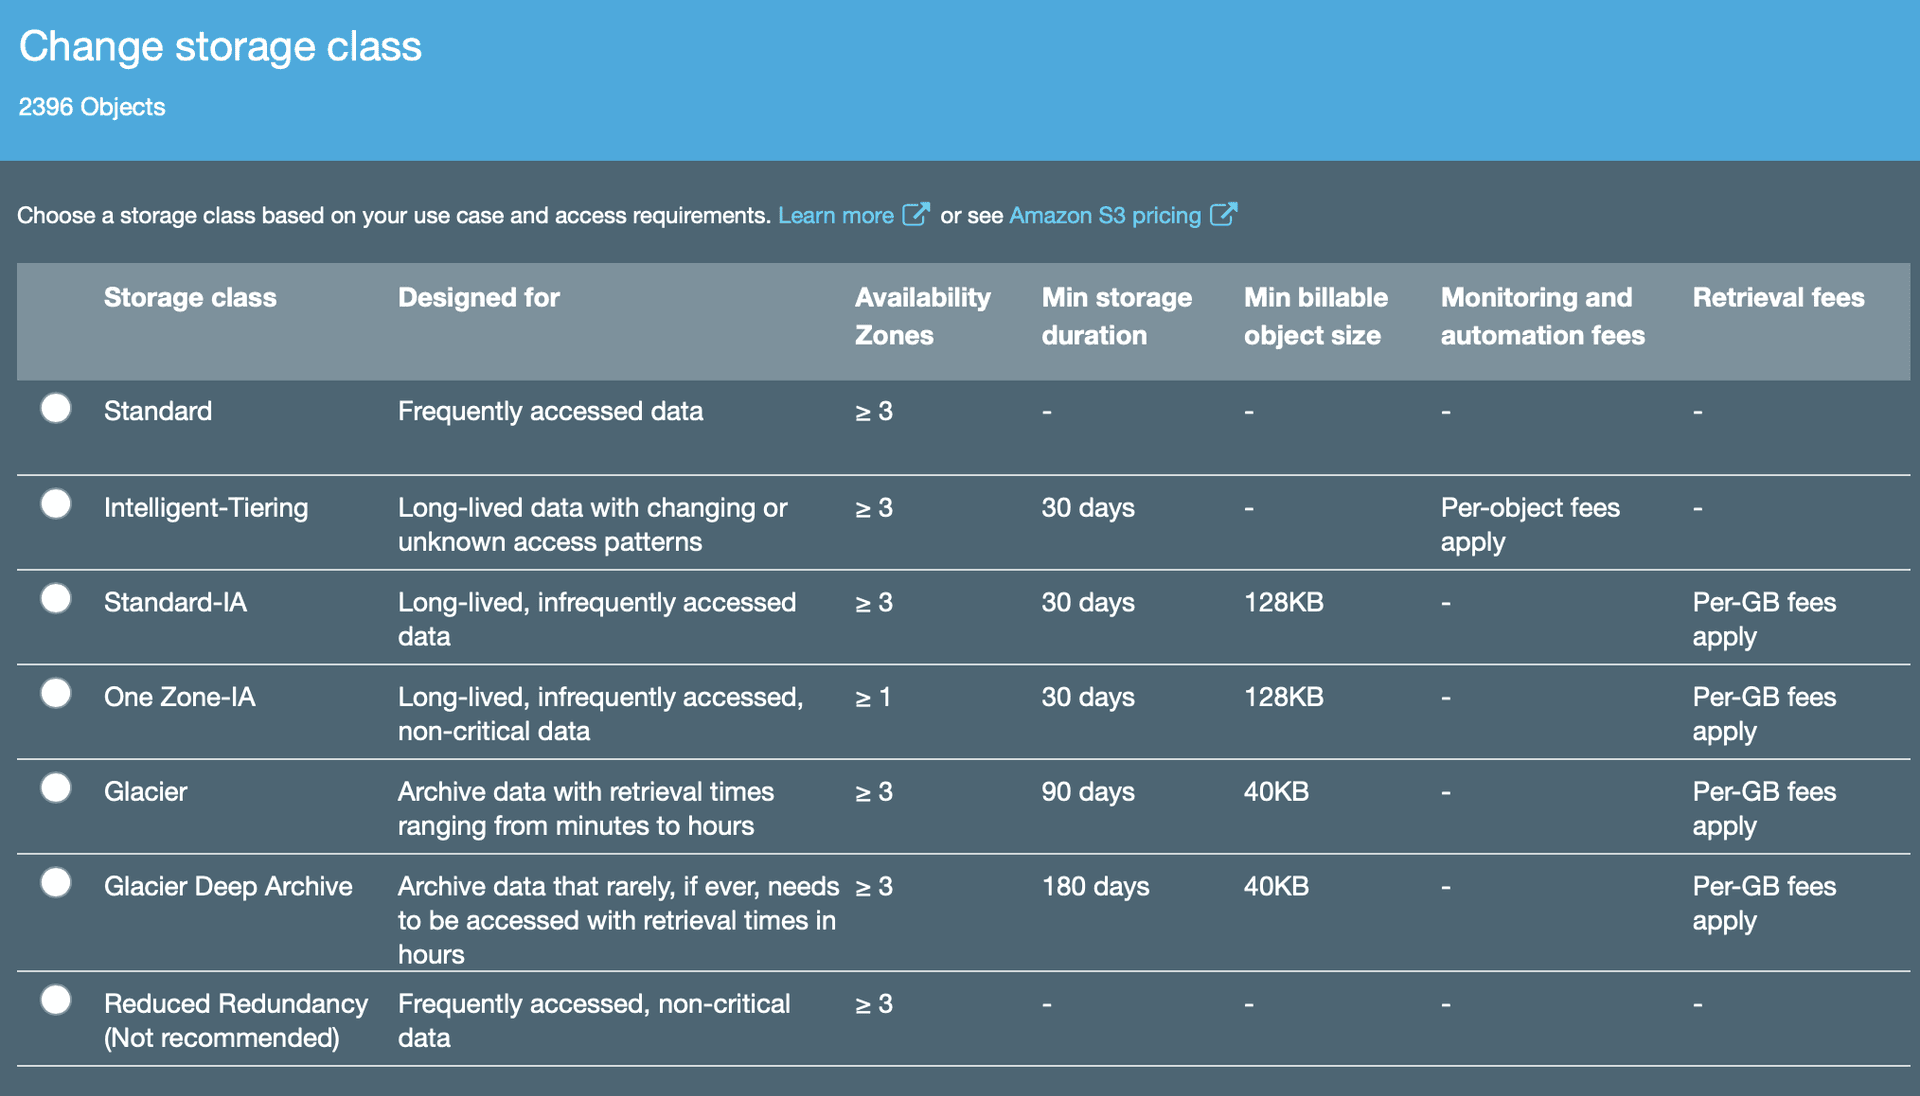Image resolution: width=1920 pixels, height=1096 pixels.
Task: Click the Availability Zones column header
Action: 921,316
